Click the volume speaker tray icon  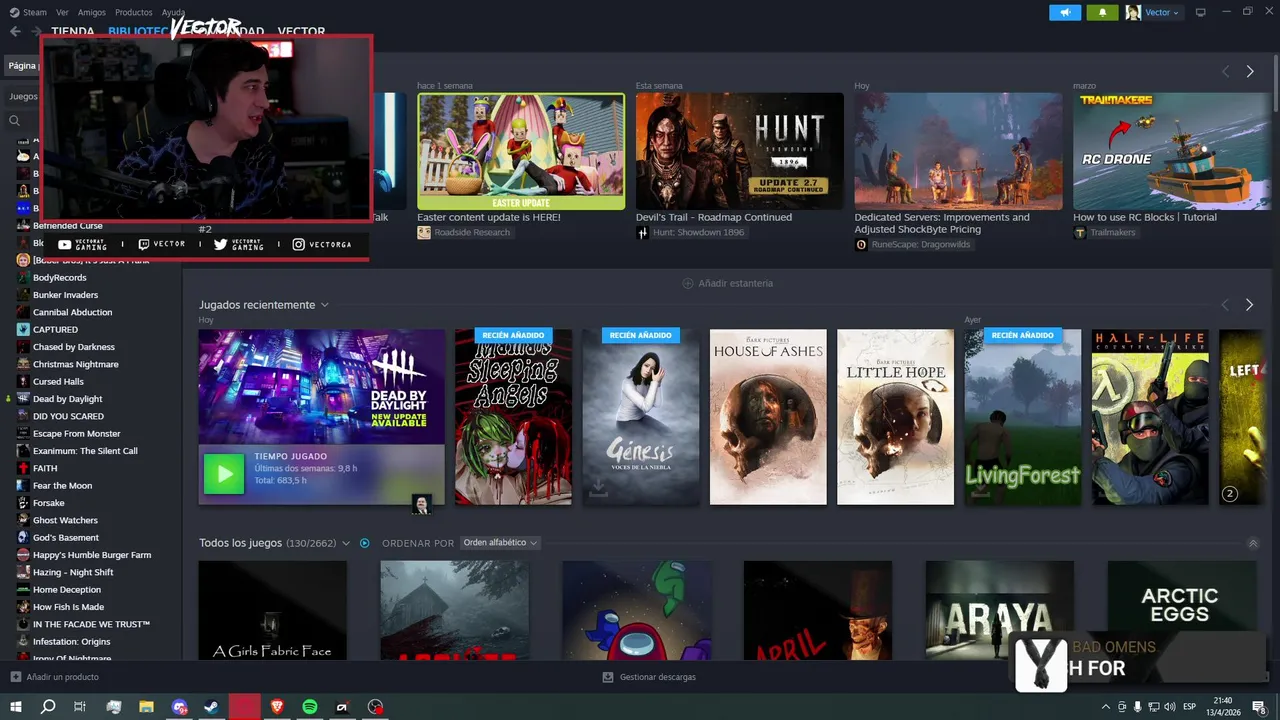point(1169,707)
